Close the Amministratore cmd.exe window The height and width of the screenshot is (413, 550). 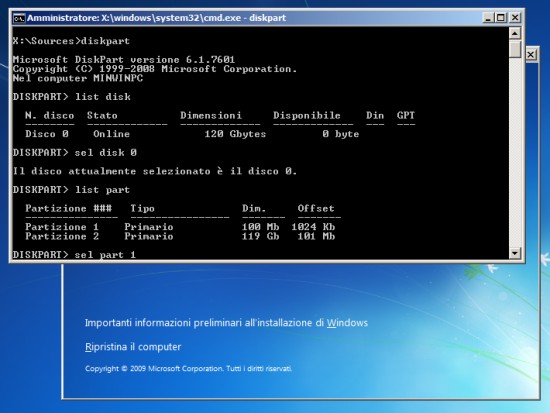click(515, 18)
